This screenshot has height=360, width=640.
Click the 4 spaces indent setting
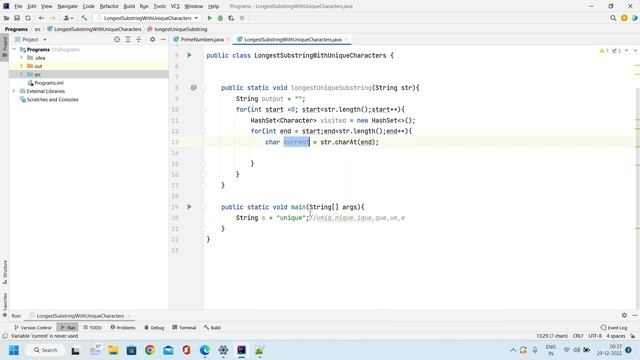(616, 336)
